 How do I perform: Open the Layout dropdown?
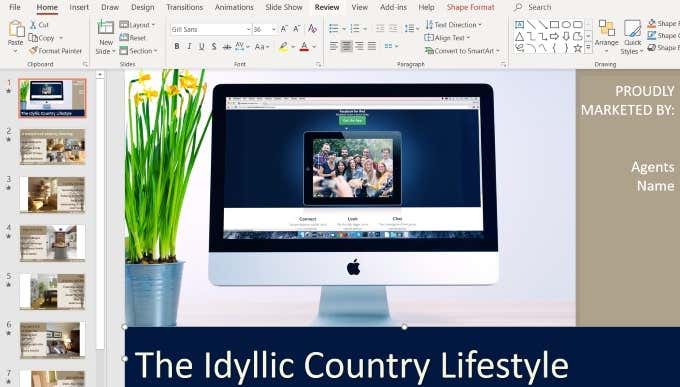[137, 25]
